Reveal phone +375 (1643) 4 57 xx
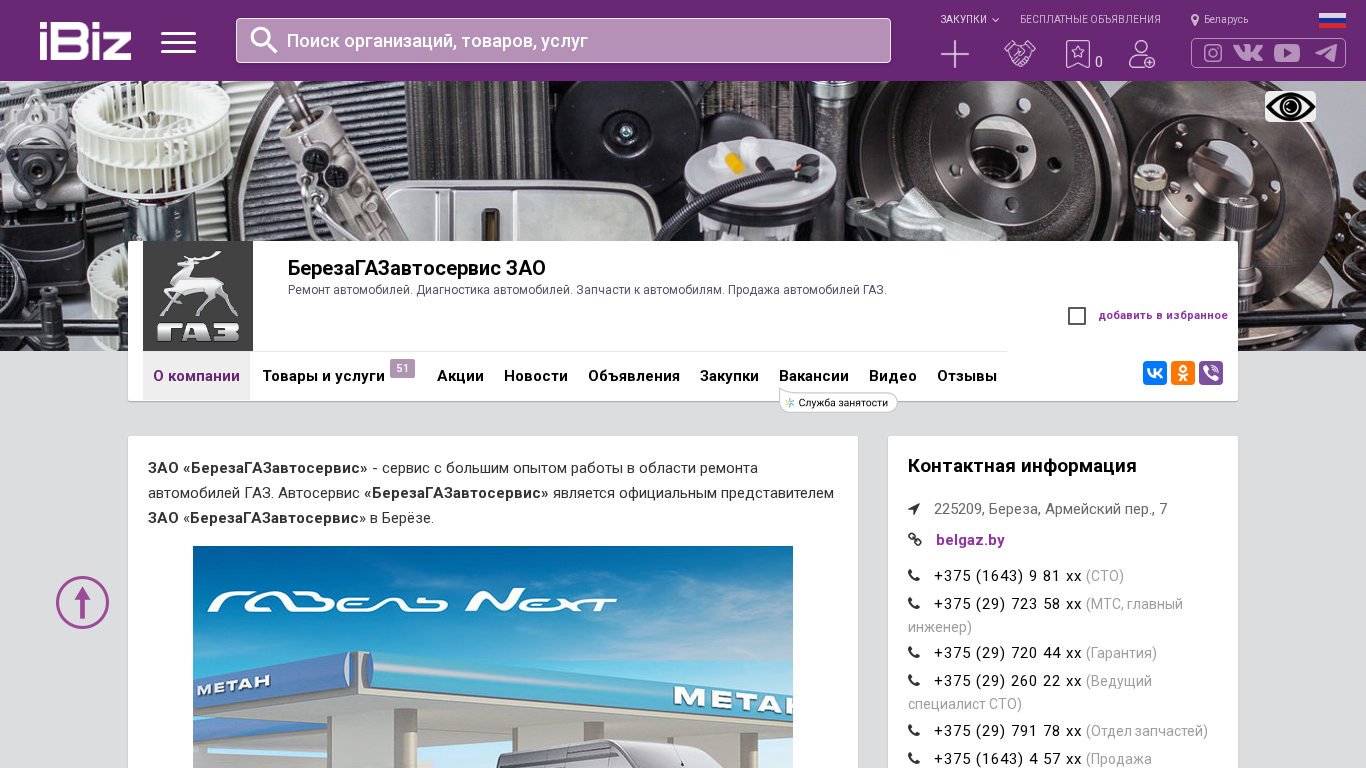Image resolution: width=1366 pixels, height=768 pixels. (x=1008, y=759)
